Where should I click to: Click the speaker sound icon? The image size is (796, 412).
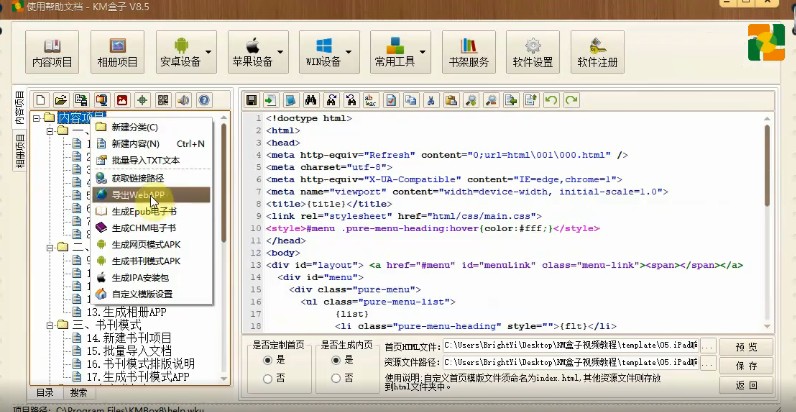184,100
